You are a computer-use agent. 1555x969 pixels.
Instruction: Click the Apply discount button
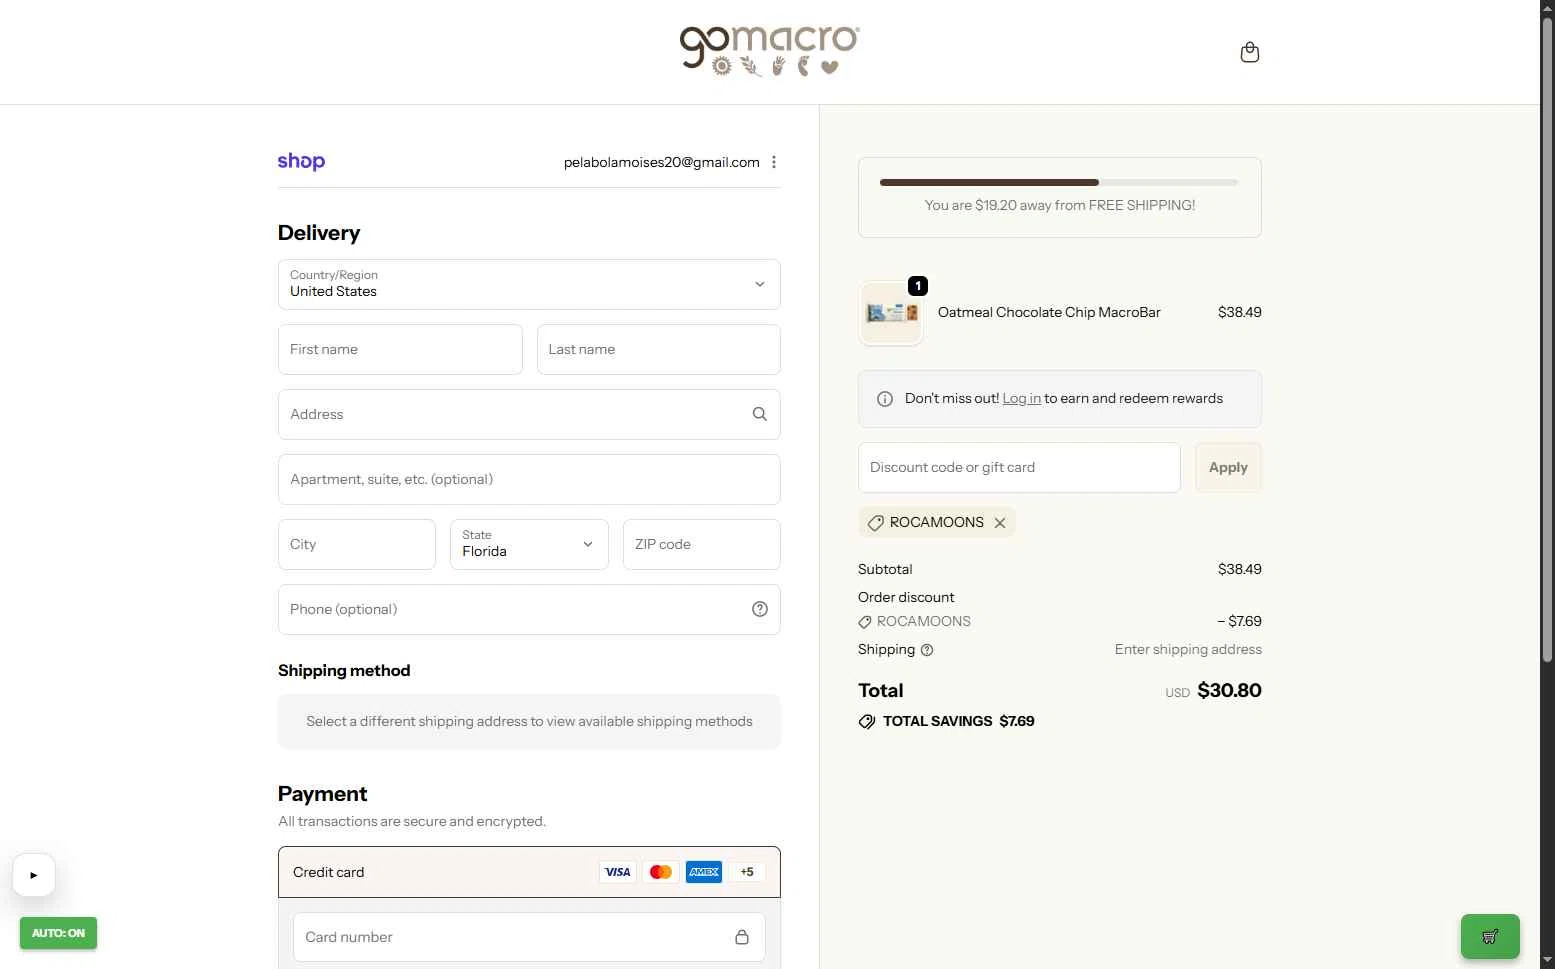(x=1228, y=468)
